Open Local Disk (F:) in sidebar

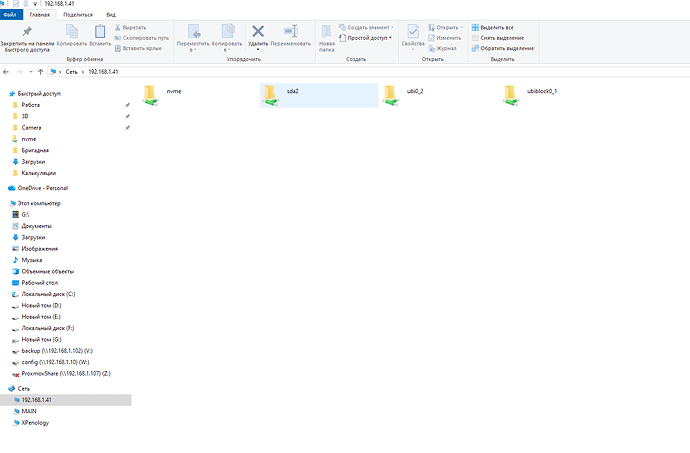[48, 328]
